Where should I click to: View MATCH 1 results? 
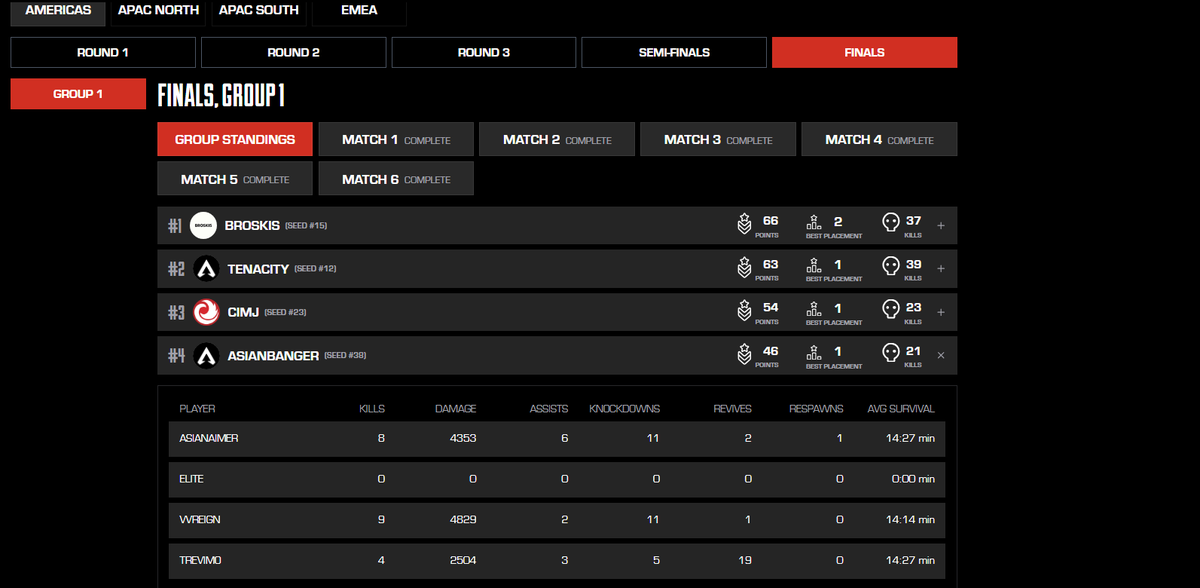pyautogui.click(x=396, y=139)
